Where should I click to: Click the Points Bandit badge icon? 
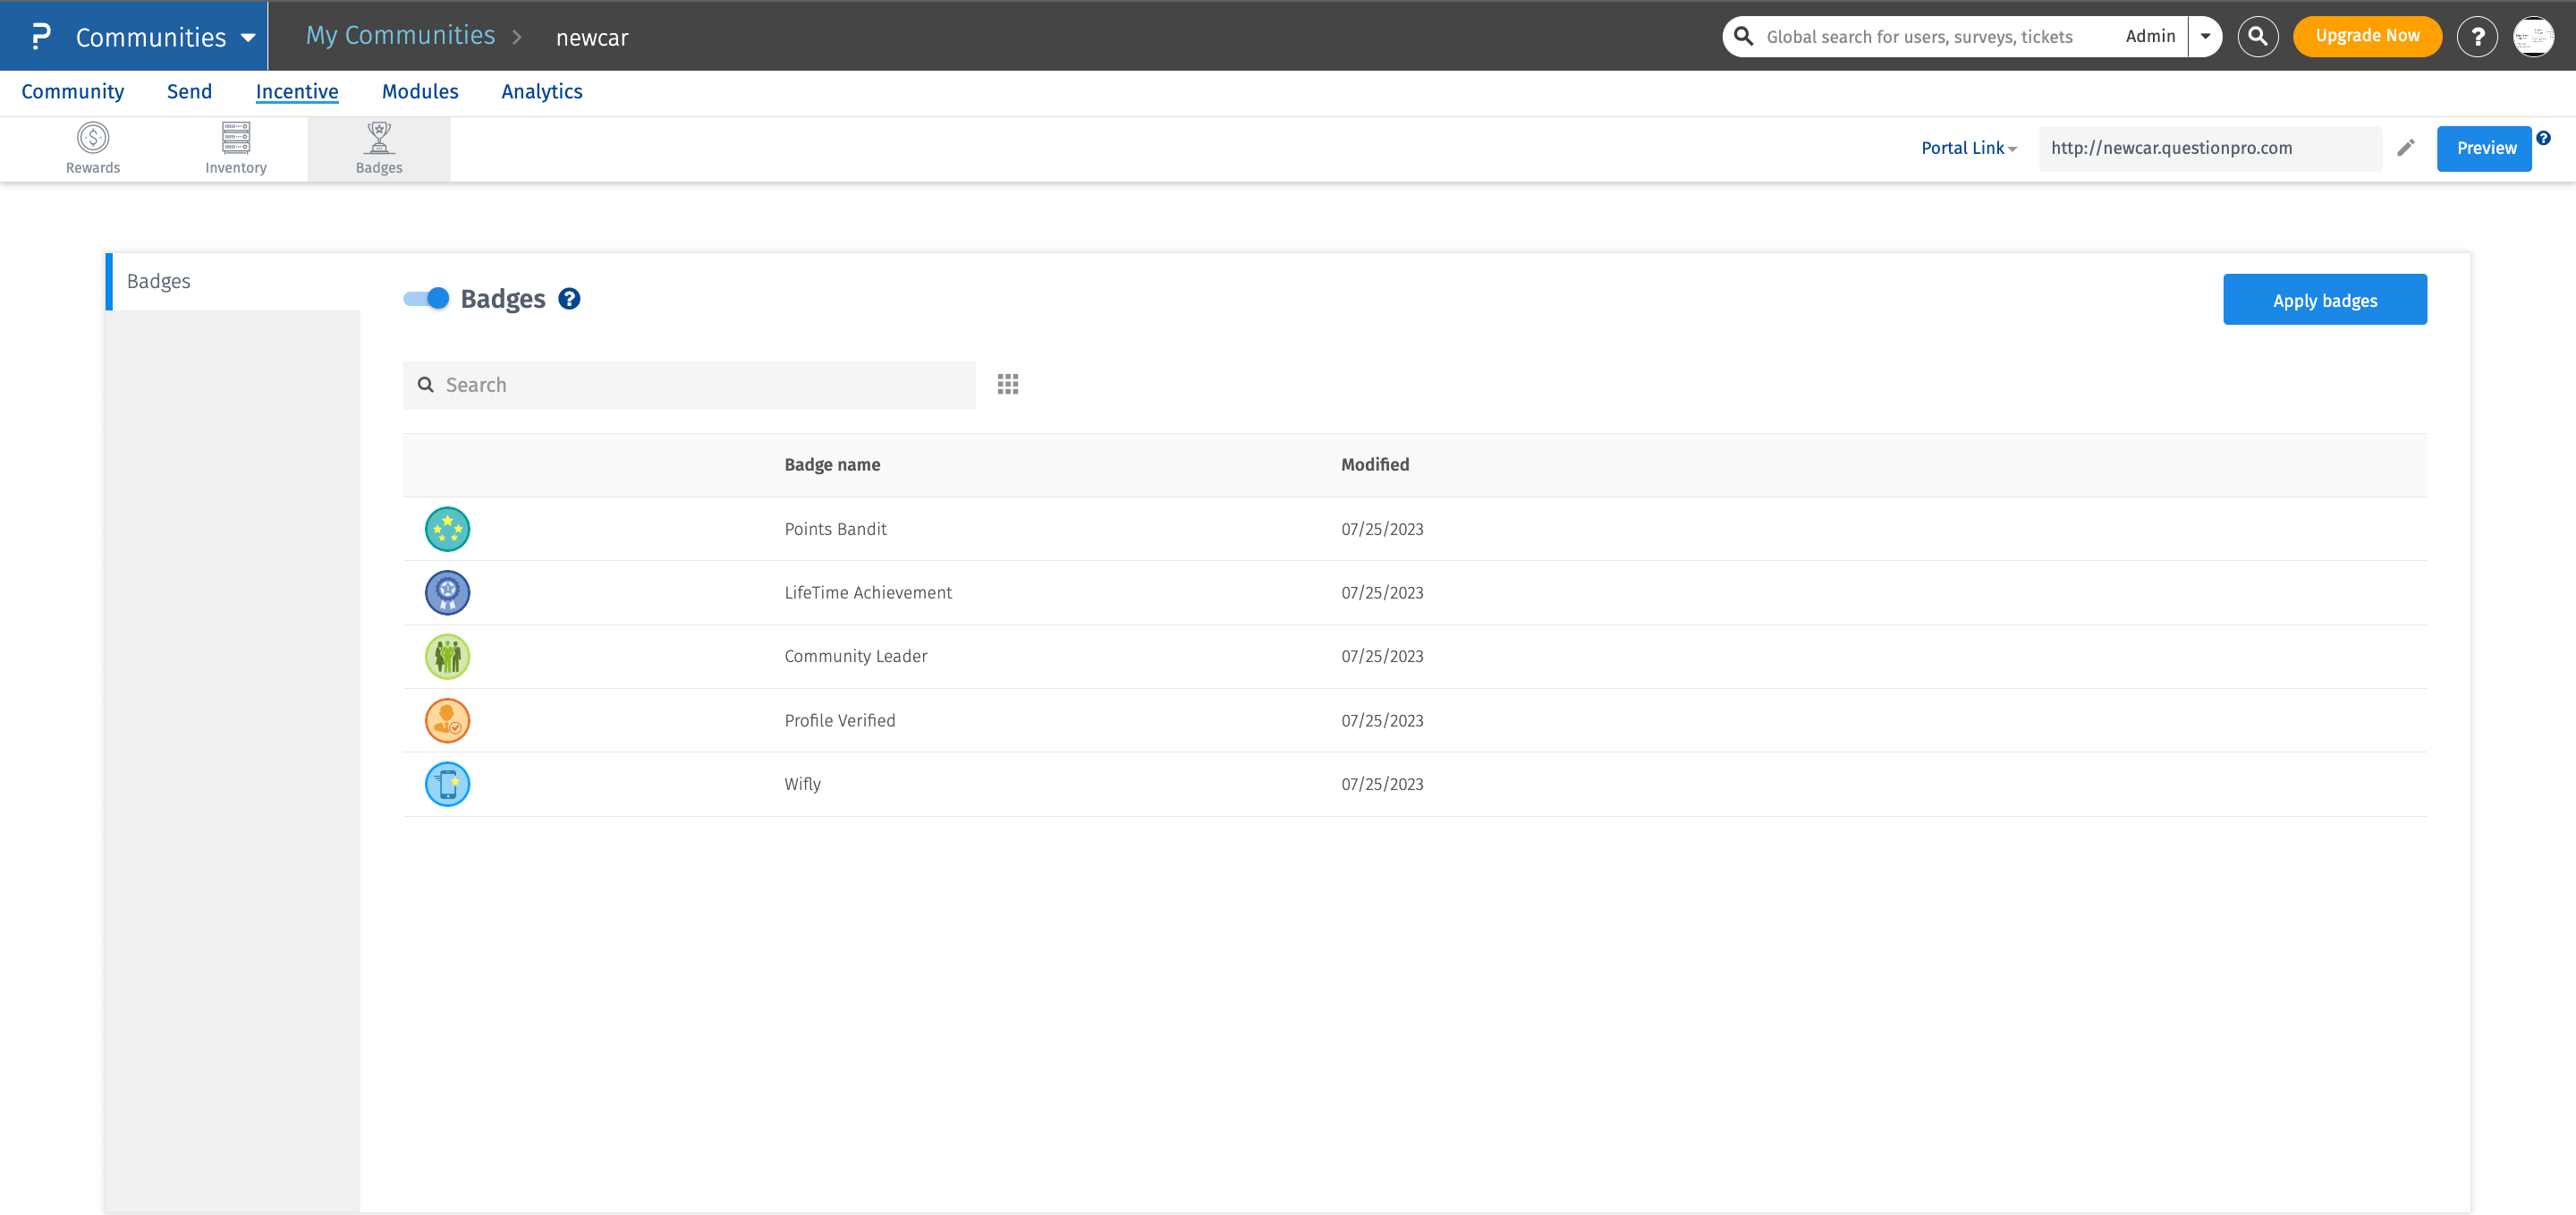pyautogui.click(x=447, y=529)
